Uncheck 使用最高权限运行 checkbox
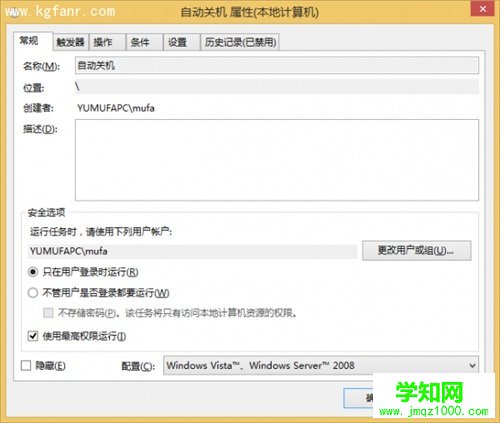 pyautogui.click(x=33, y=336)
